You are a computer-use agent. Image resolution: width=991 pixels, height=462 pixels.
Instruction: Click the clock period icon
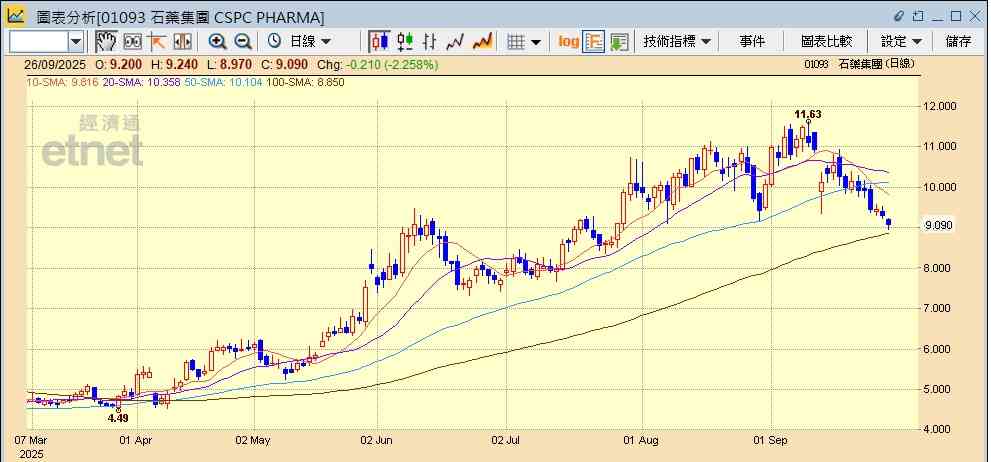point(274,42)
